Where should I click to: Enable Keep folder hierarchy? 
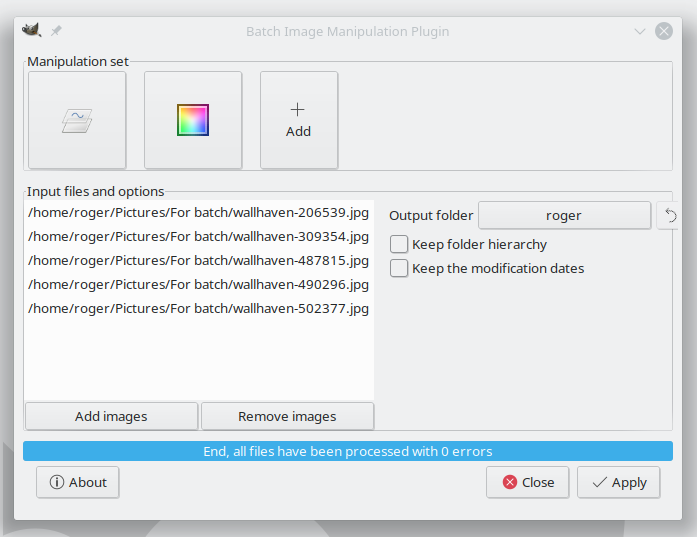400,244
